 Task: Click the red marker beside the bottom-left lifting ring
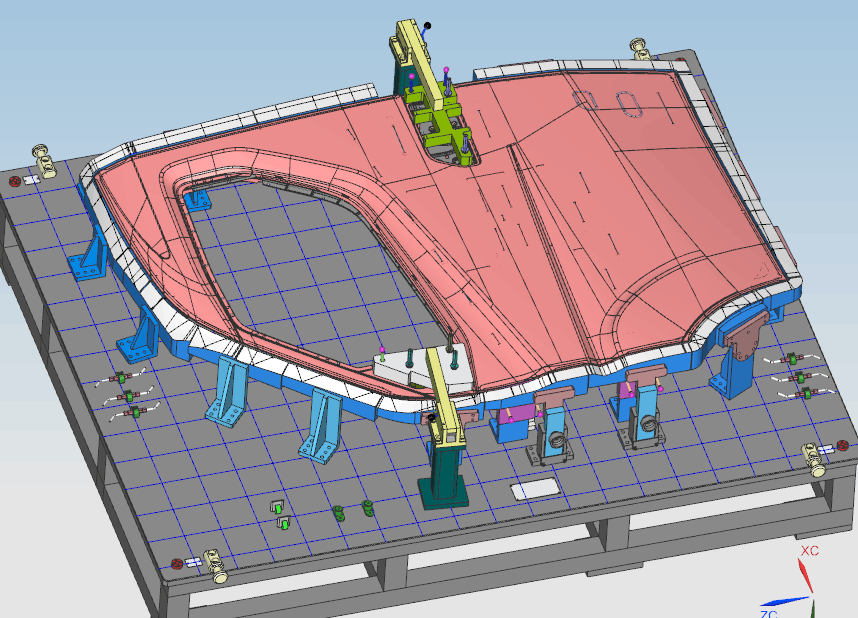click(177, 563)
